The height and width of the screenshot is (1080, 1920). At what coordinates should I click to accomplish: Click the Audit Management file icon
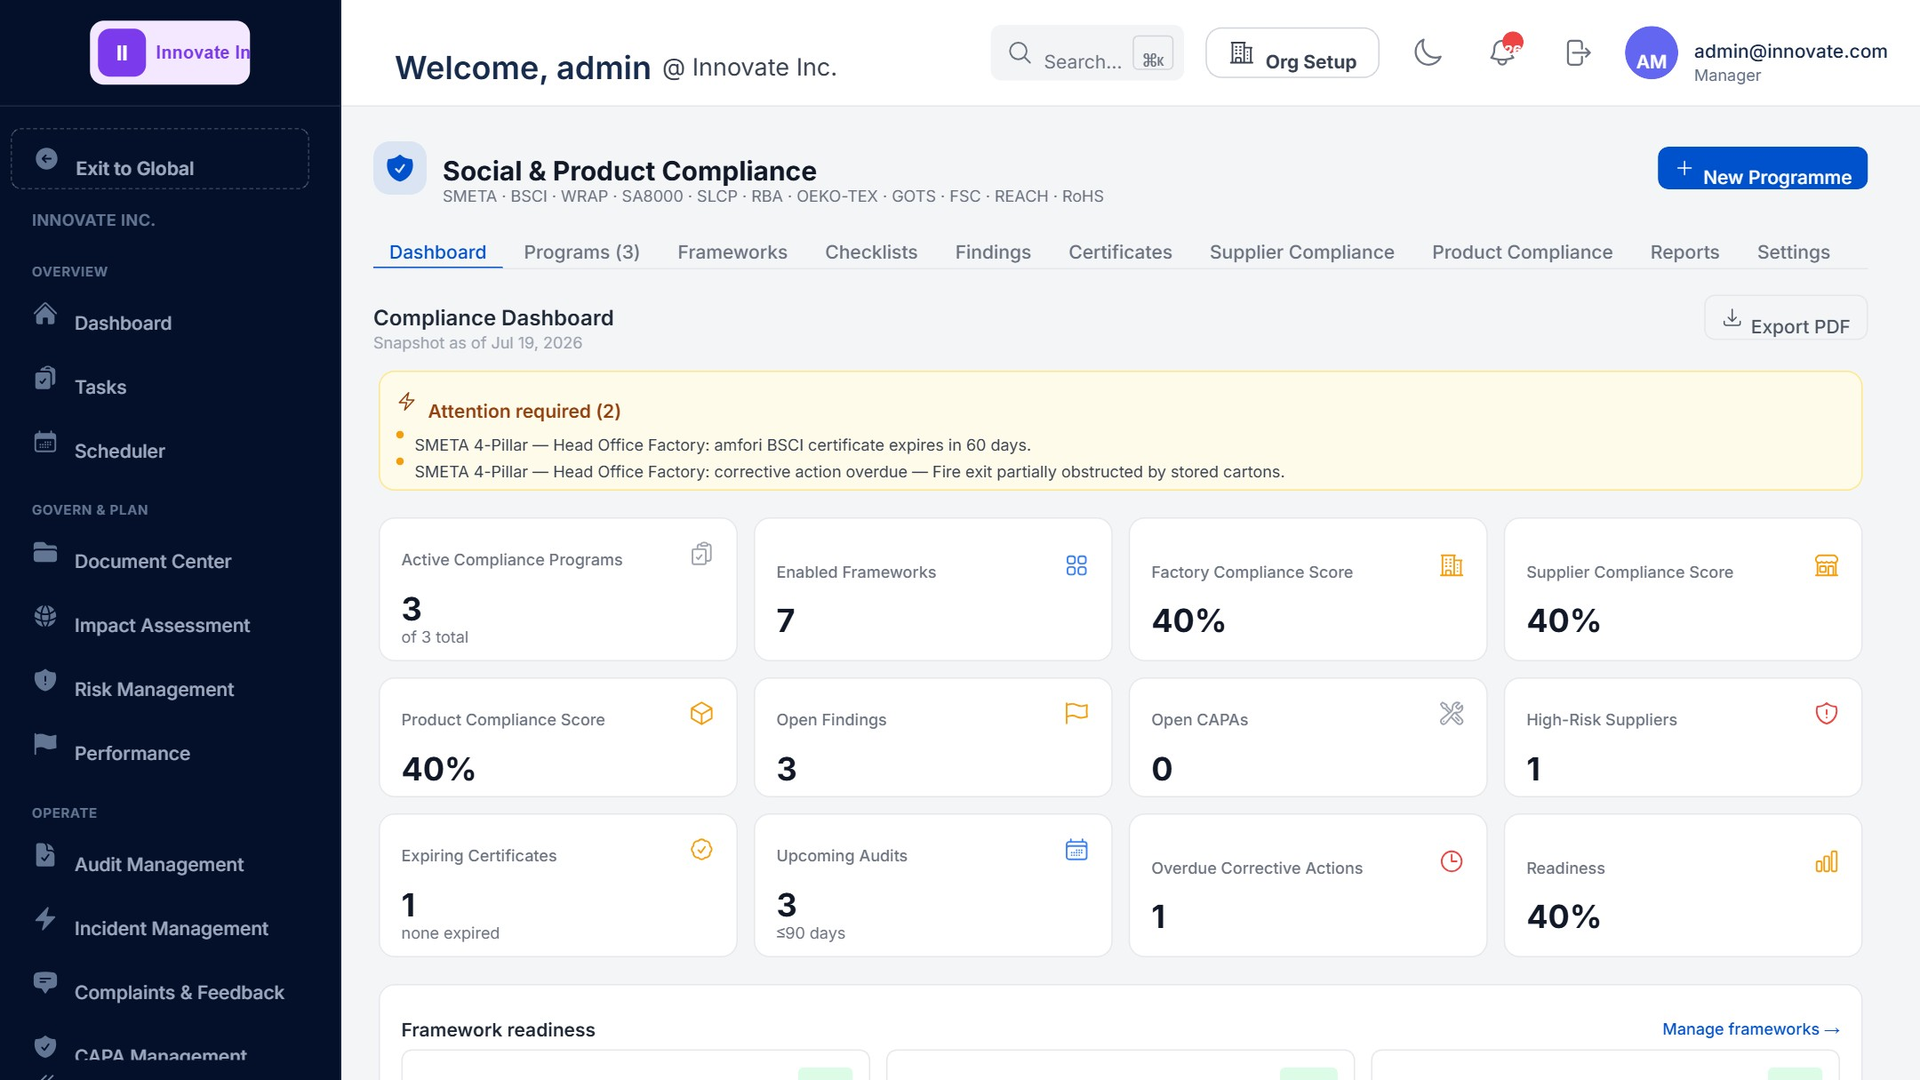pyautogui.click(x=45, y=855)
